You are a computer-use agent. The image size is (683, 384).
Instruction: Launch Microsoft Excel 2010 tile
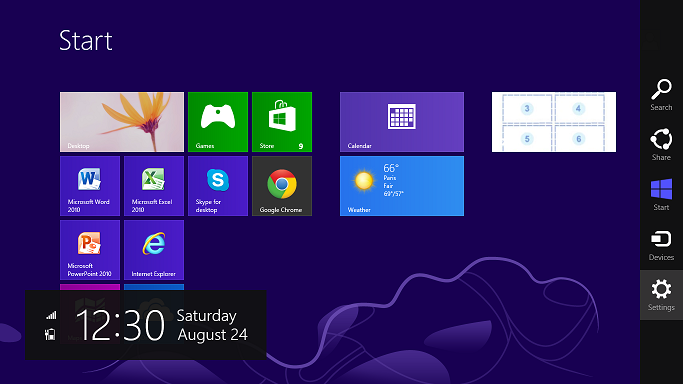click(154, 186)
